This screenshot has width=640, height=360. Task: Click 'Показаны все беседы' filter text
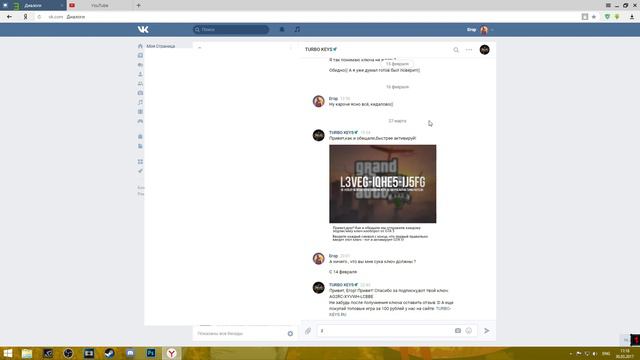click(220, 333)
